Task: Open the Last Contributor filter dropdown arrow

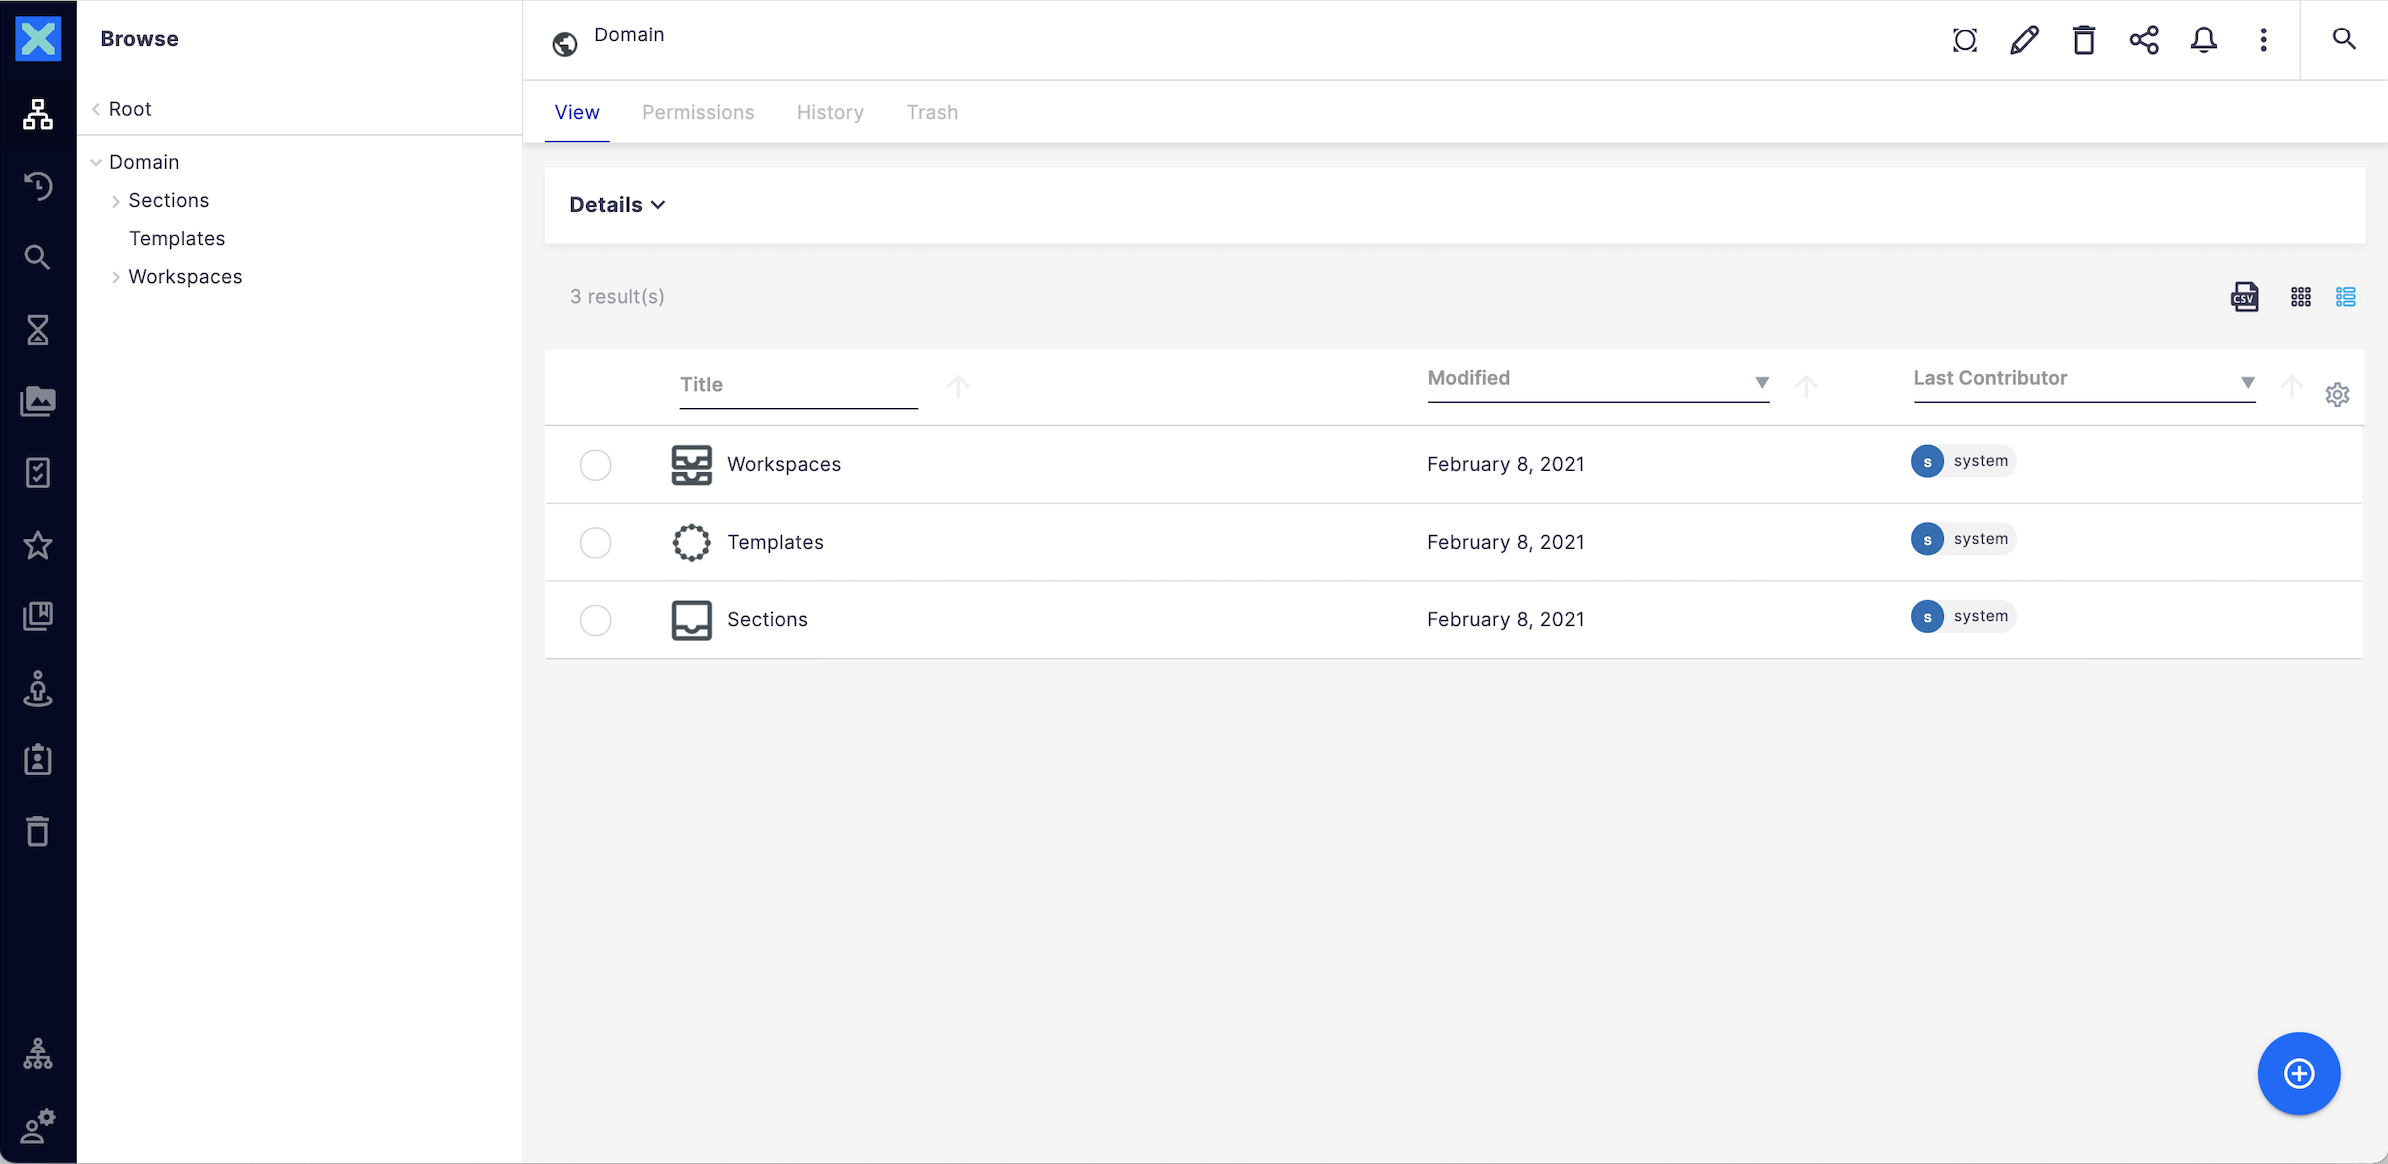Action: [x=2248, y=382]
